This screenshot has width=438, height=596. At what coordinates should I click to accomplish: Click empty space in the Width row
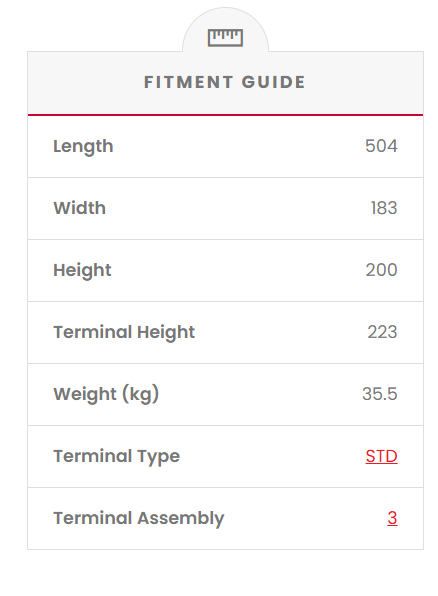point(236,208)
